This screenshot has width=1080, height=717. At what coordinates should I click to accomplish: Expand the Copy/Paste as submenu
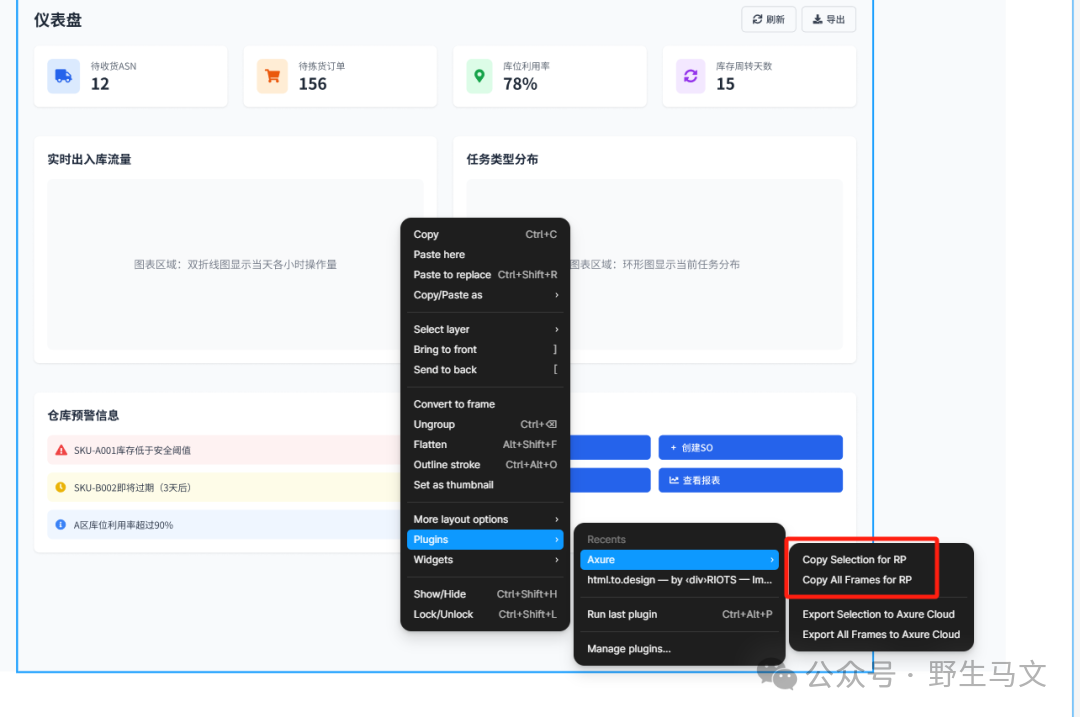point(485,295)
